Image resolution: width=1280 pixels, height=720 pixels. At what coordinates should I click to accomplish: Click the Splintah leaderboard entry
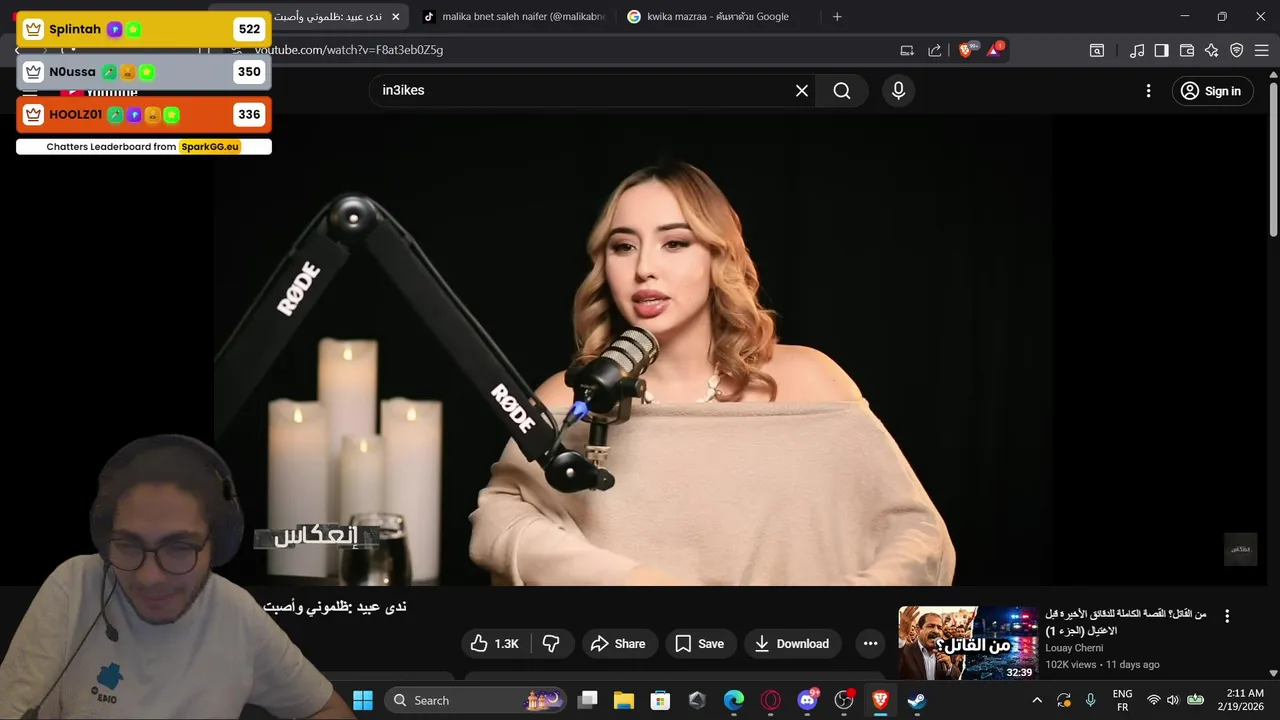pos(144,30)
